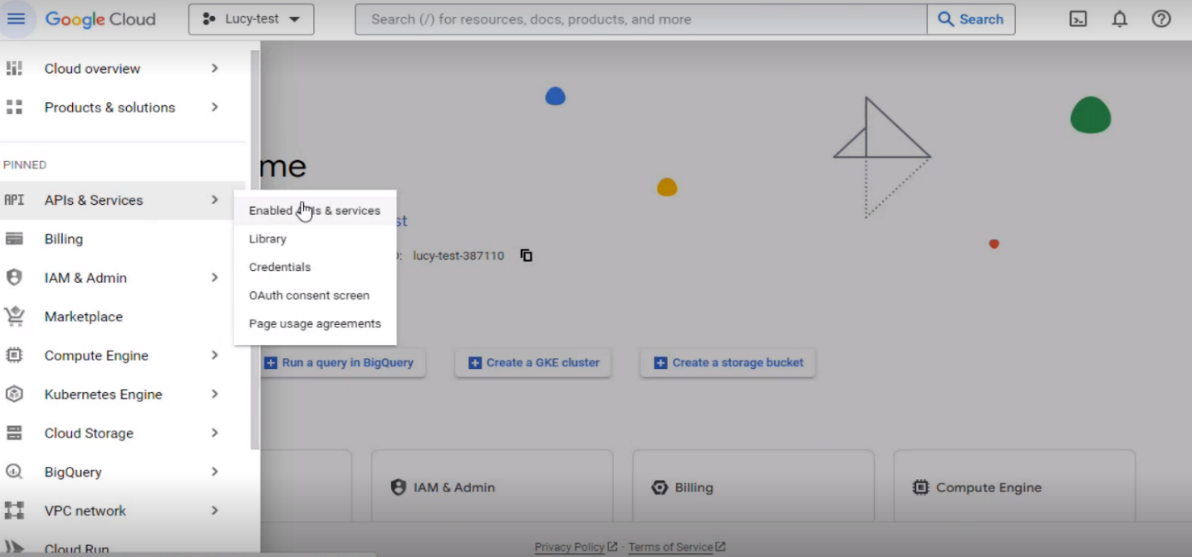Expand BigQuery chevron
Viewport: 1192px width, 557px height.
coord(214,471)
